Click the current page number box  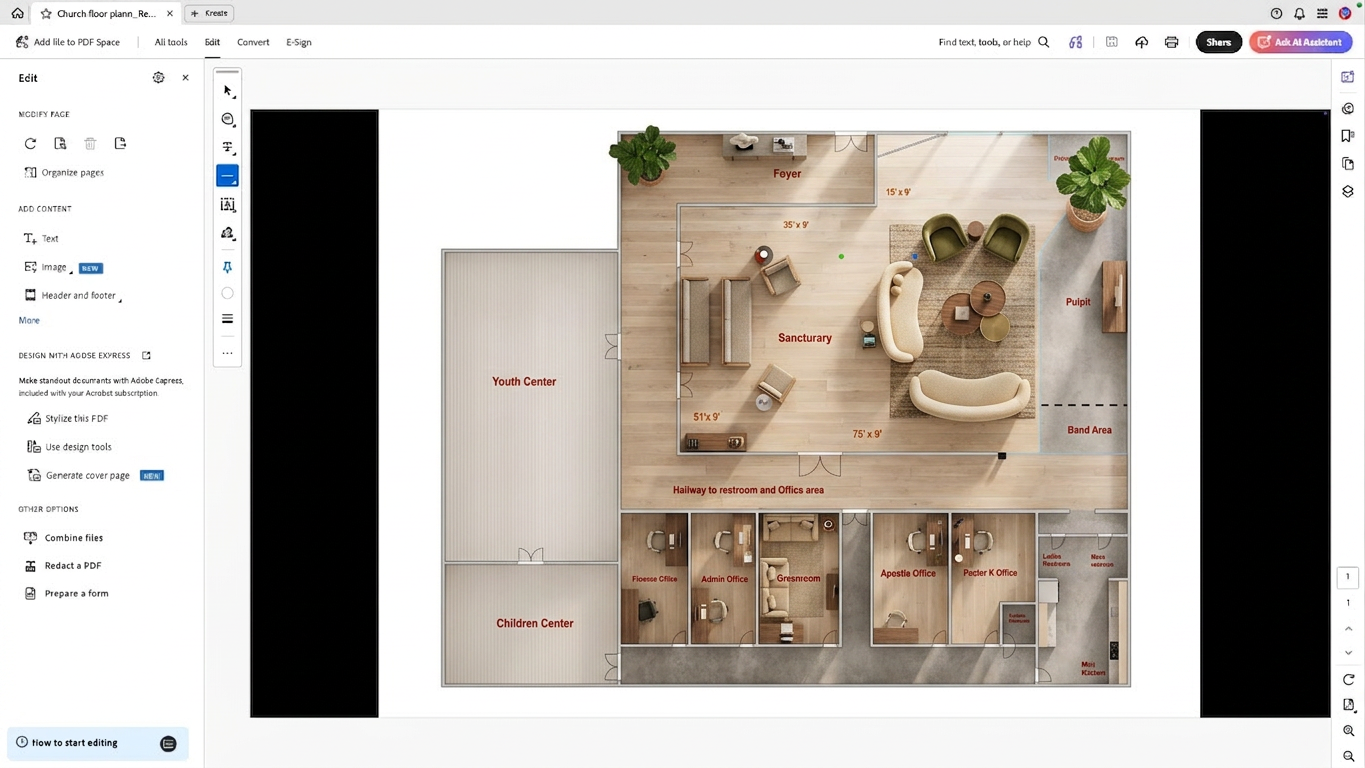(x=1348, y=576)
